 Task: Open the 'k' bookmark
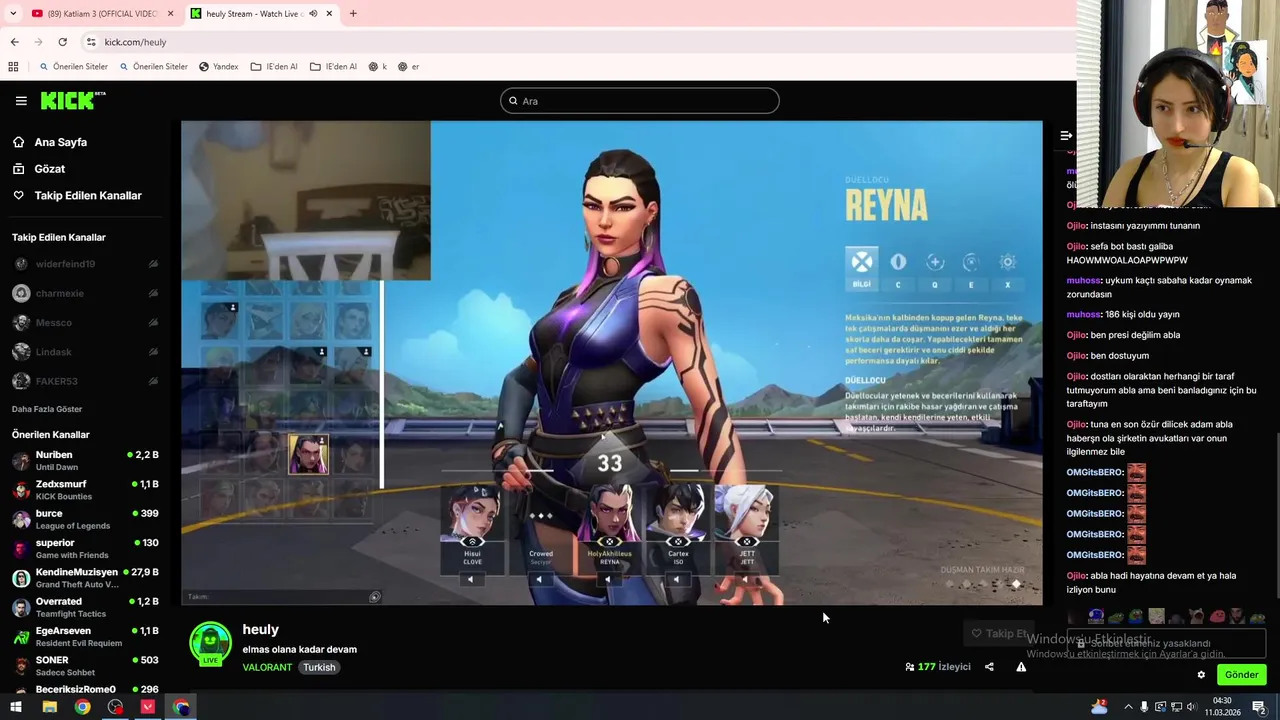coord(377,67)
